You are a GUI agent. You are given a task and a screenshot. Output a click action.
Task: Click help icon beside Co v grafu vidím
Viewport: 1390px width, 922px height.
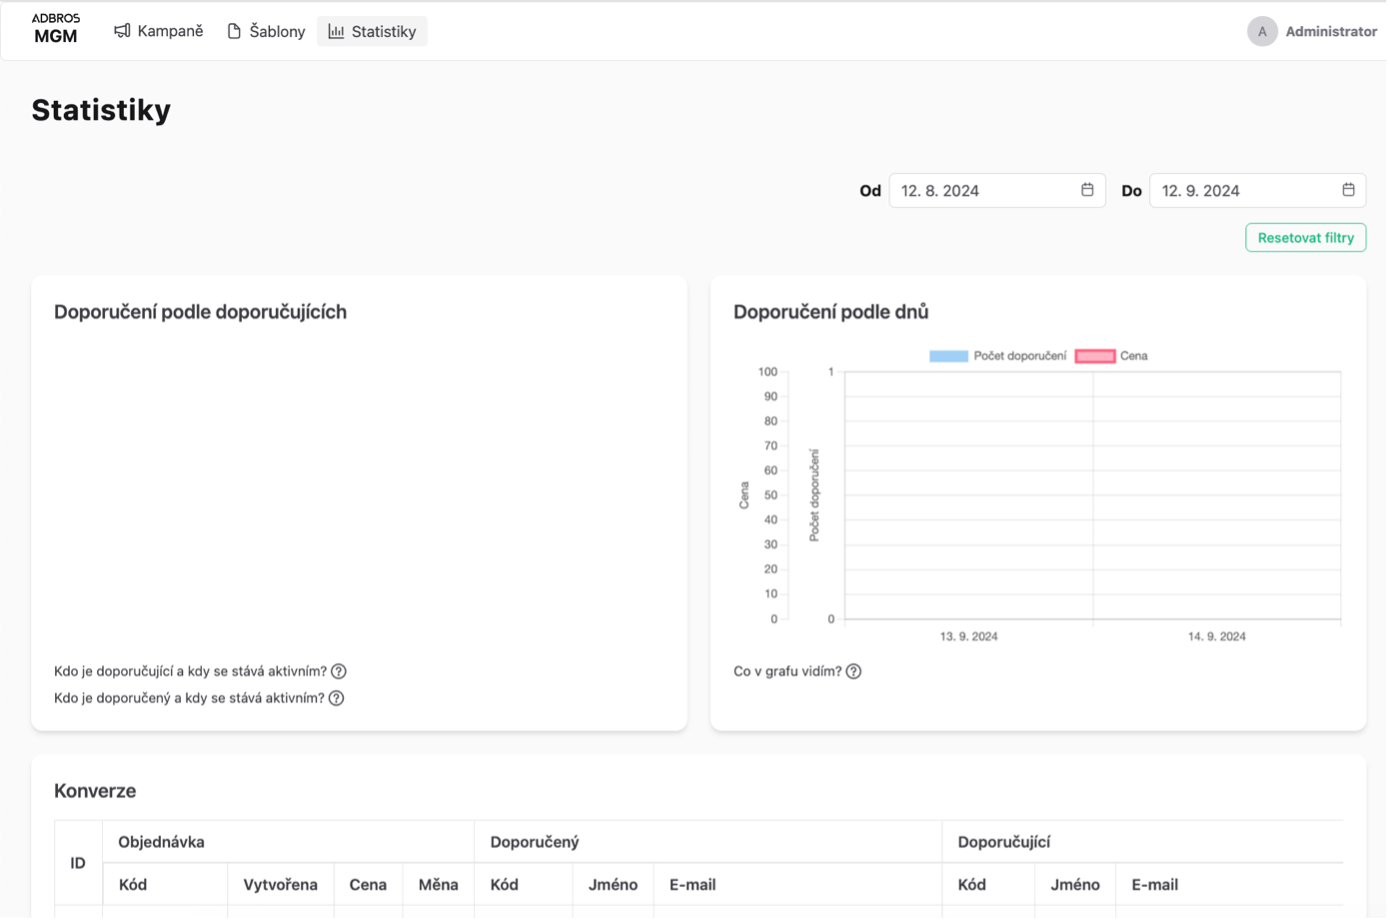point(854,672)
